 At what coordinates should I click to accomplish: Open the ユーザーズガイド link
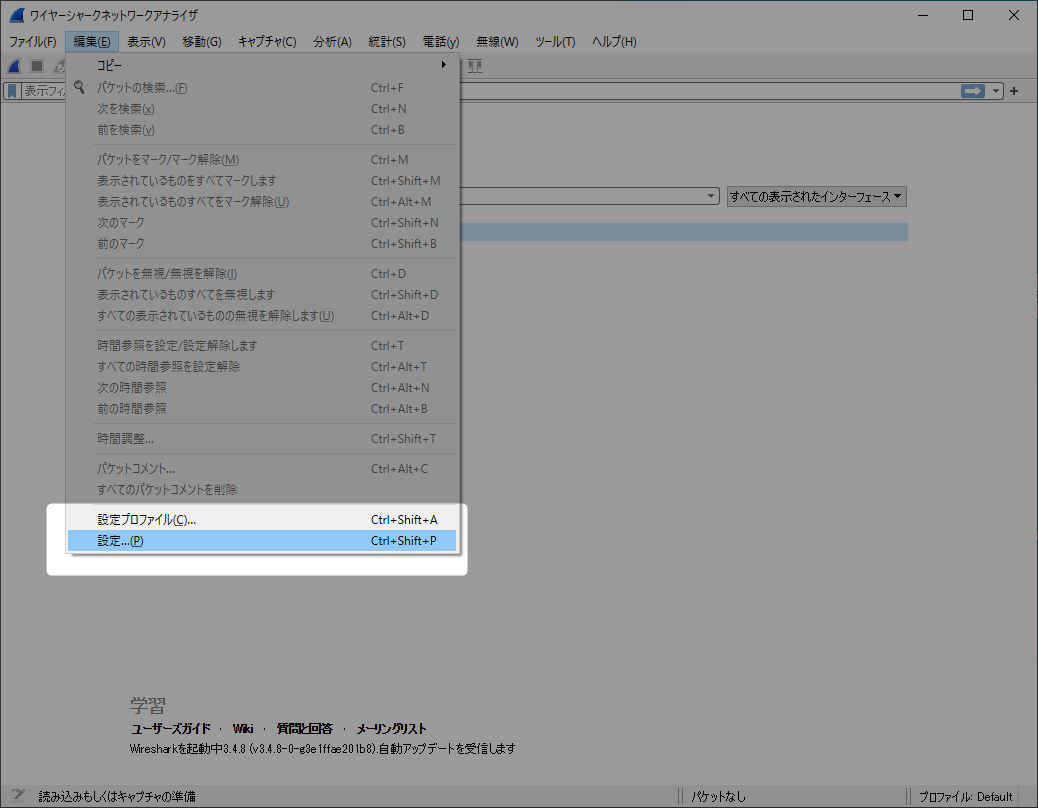[x=171, y=729]
